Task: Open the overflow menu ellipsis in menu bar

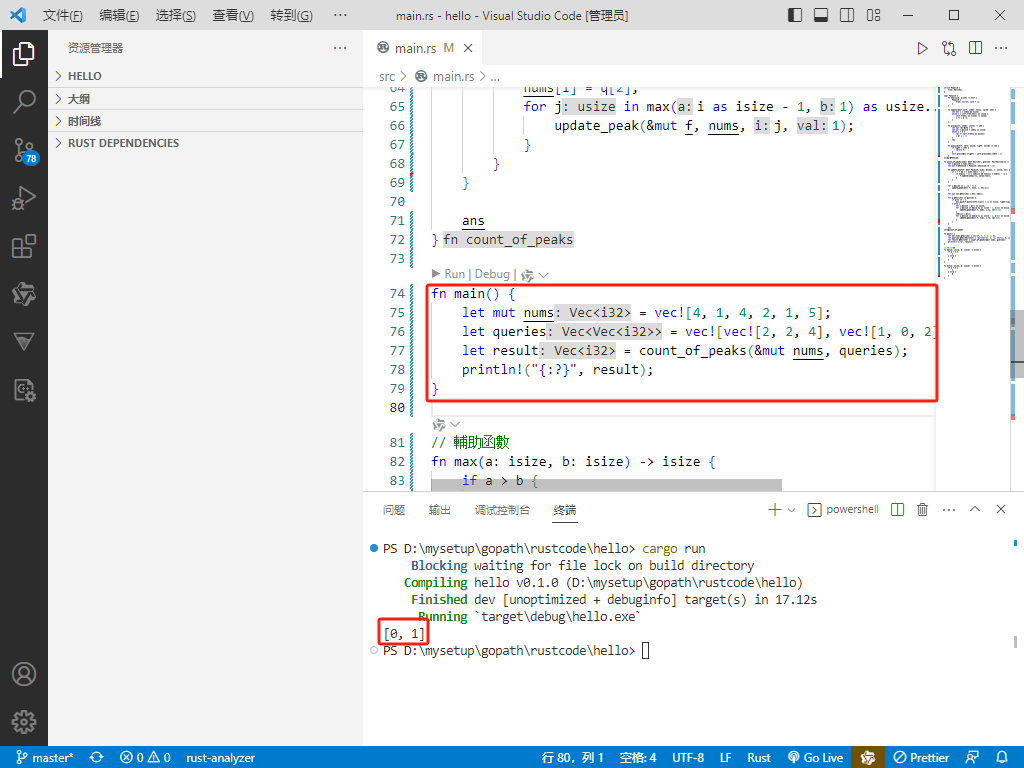Action: click(340, 15)
